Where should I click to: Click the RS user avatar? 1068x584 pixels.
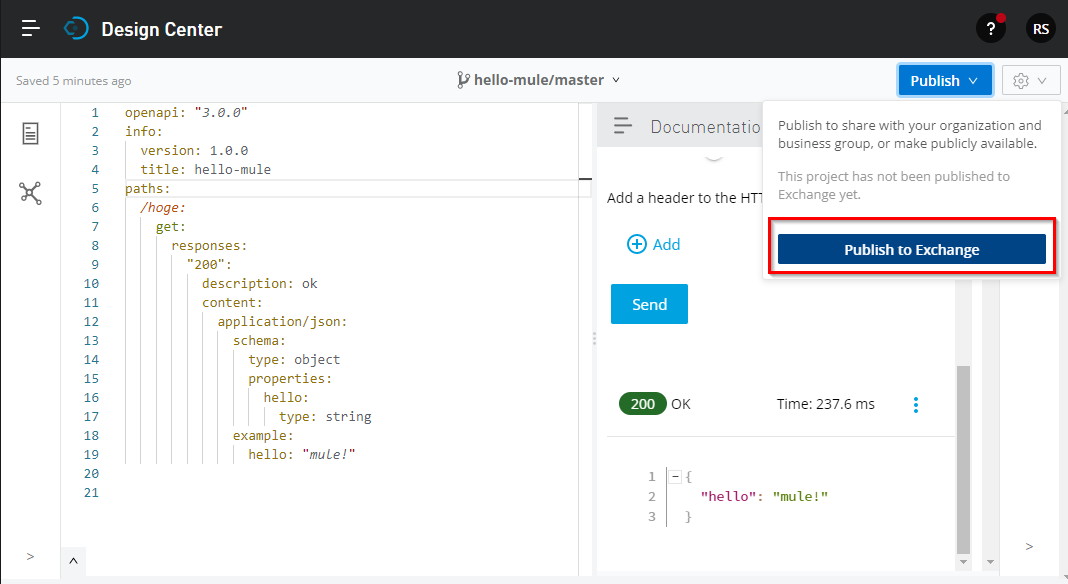[1040, 27]
